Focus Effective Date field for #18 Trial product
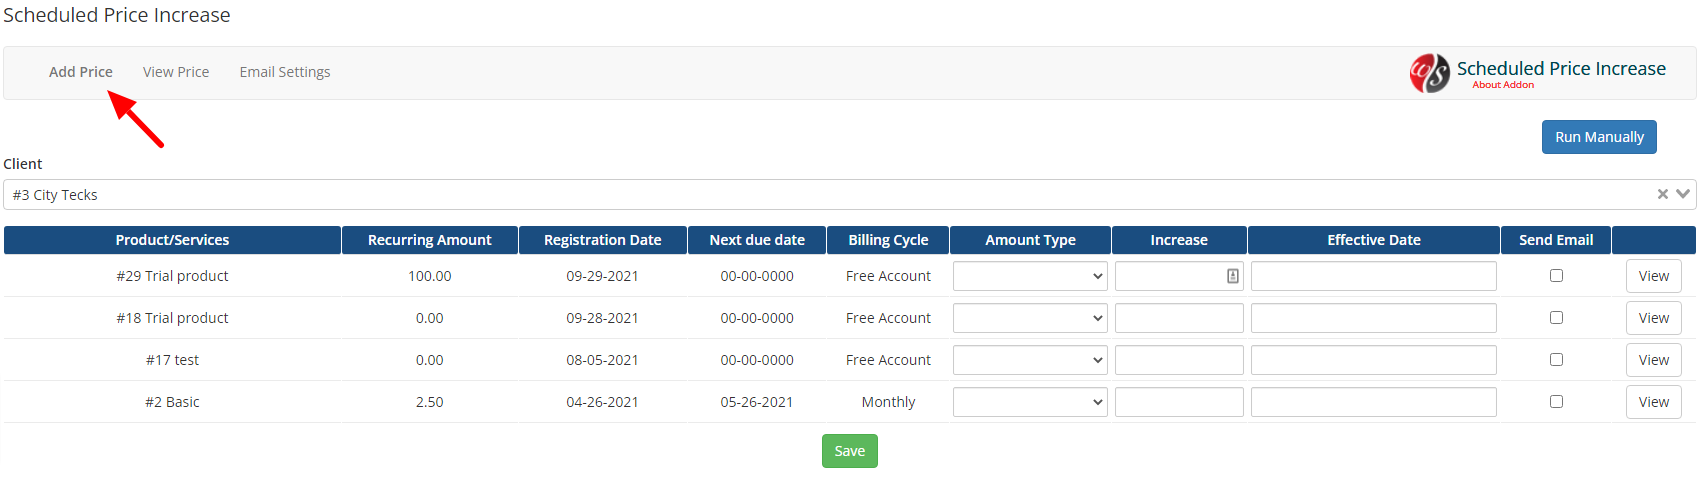This screenshot has height=482, width=1708. pos(1374,318)
